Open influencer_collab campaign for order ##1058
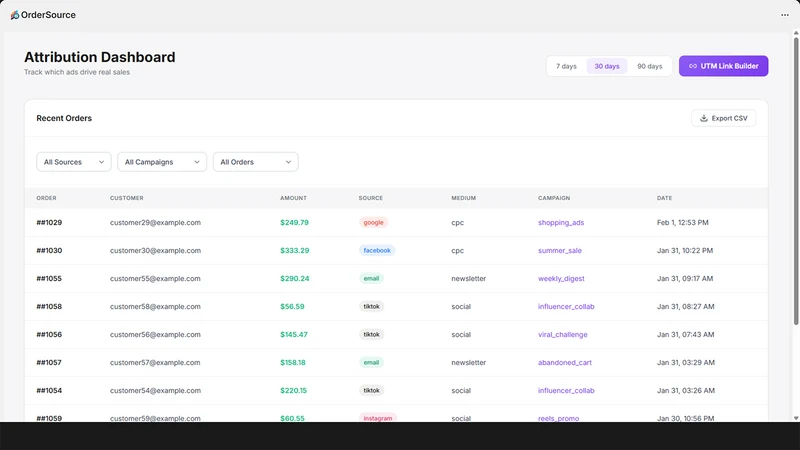The width and height of the screenshot is (800, 450). [x=566, y=307]
